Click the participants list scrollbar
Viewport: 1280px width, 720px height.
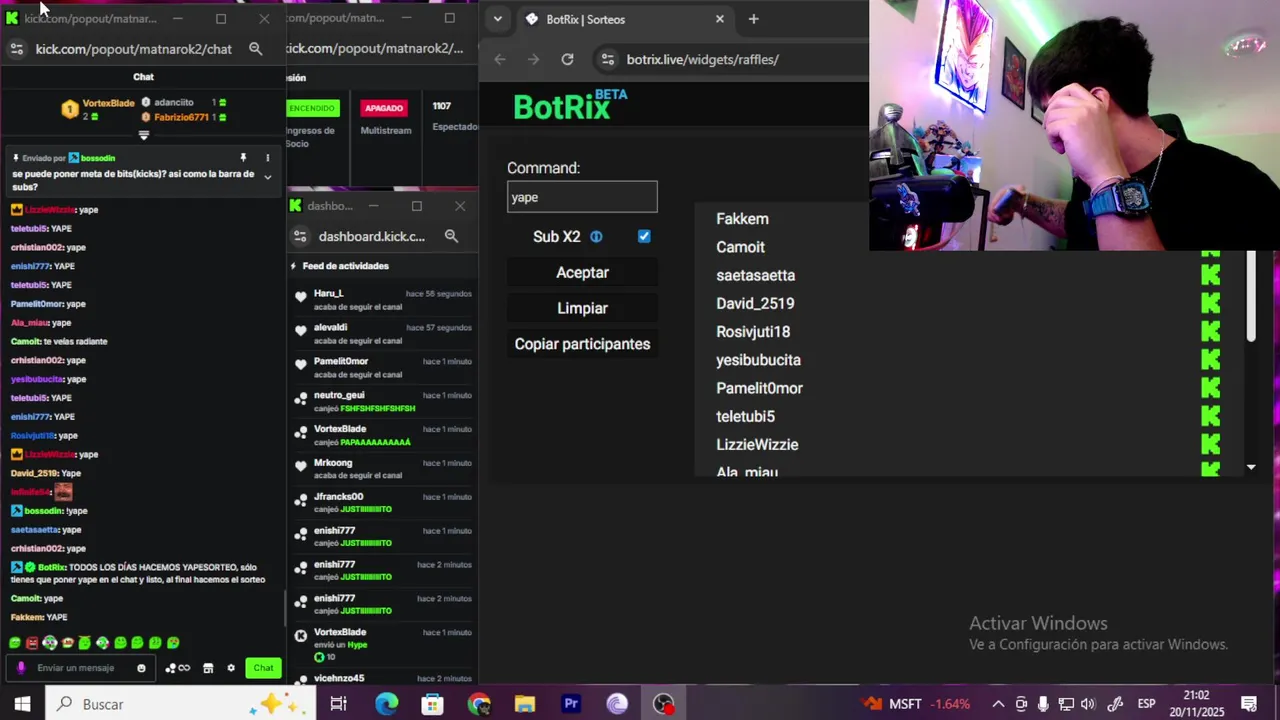point(1251,296)
